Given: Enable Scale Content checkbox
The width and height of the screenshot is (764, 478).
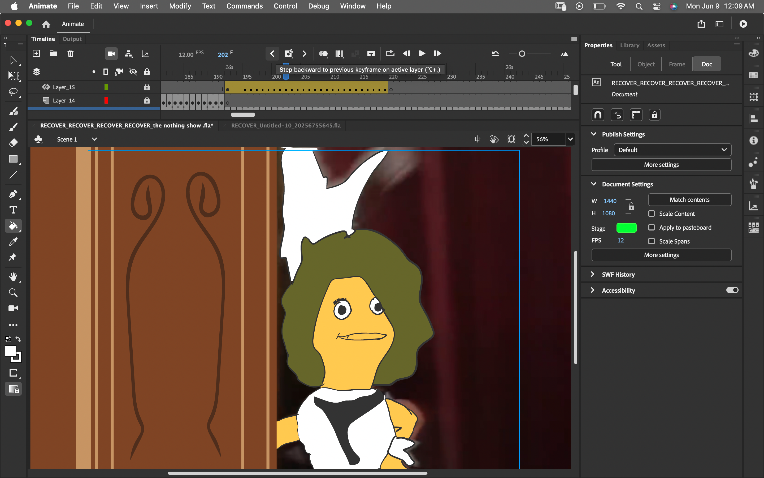Looking at the screenshot, I should coord(651,213).
